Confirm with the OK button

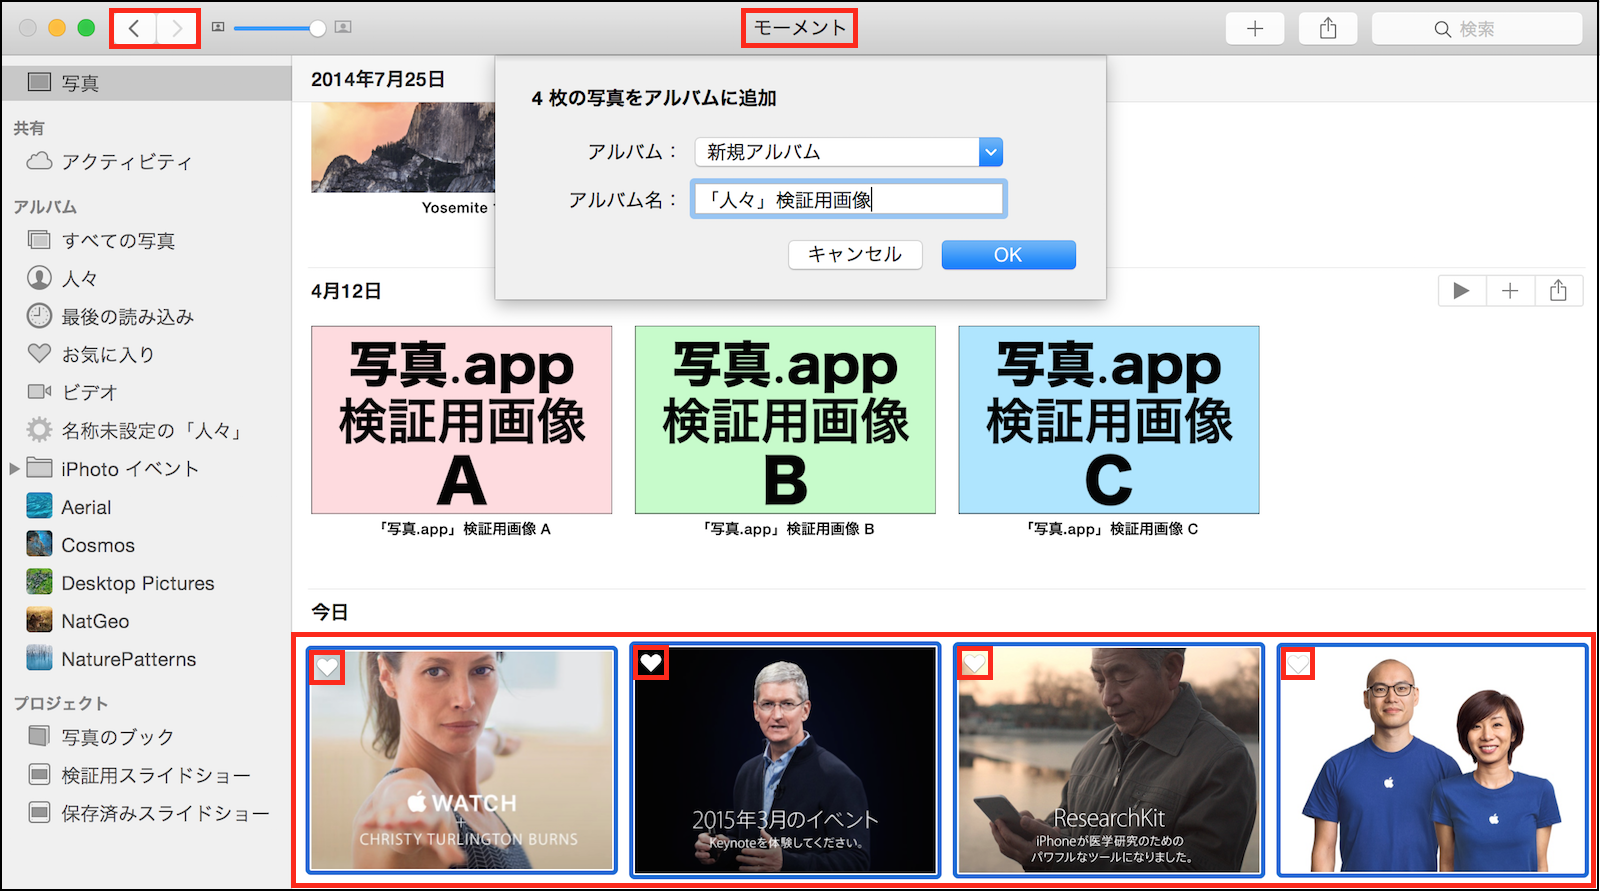pos(1008,255)
